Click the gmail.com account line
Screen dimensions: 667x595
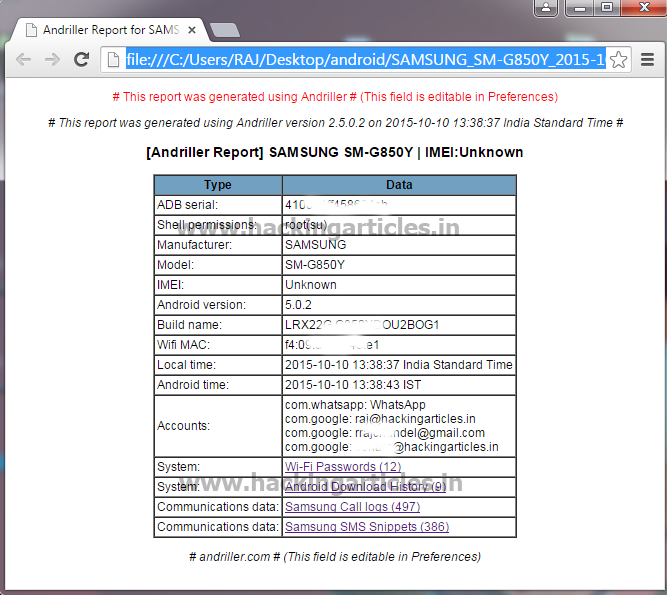click(x=385, y=433)
